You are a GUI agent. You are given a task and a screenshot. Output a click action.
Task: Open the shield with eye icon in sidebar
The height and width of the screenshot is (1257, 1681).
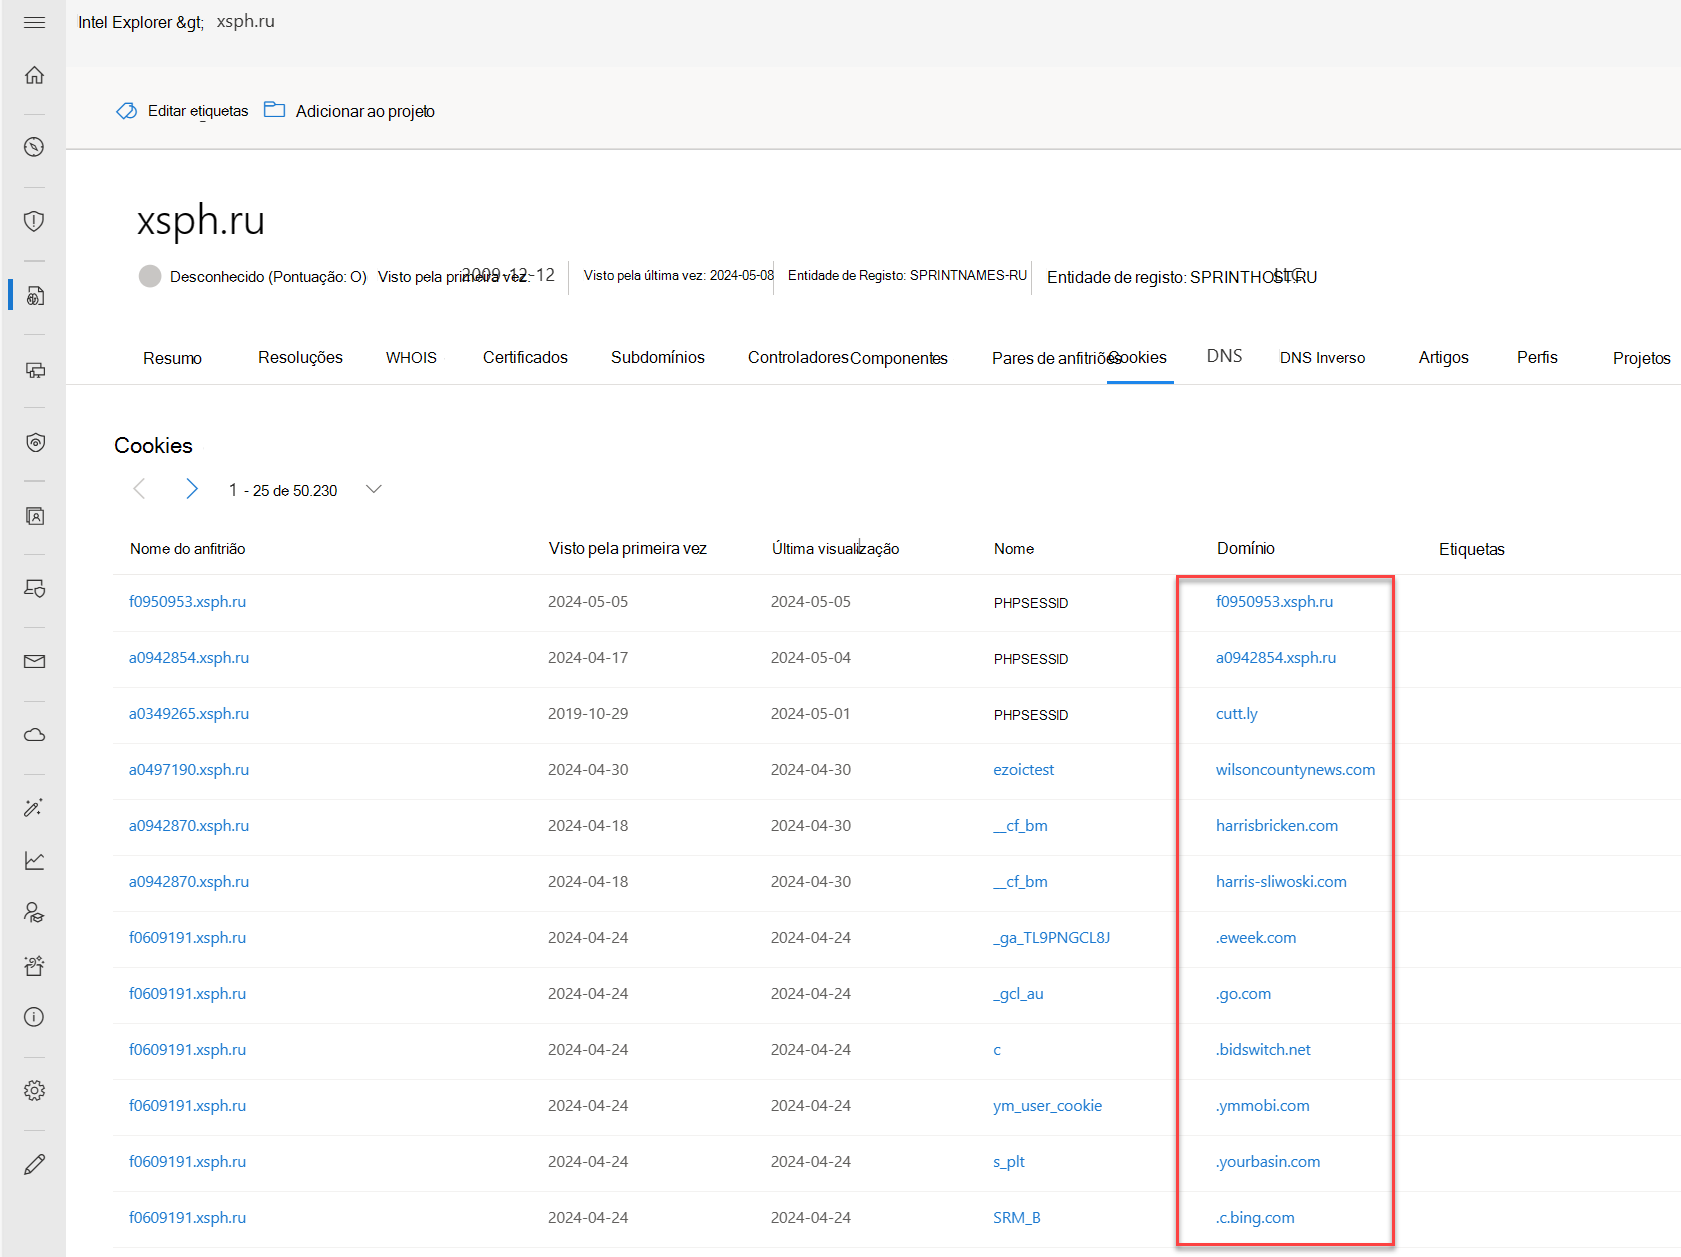coord(34,442)
